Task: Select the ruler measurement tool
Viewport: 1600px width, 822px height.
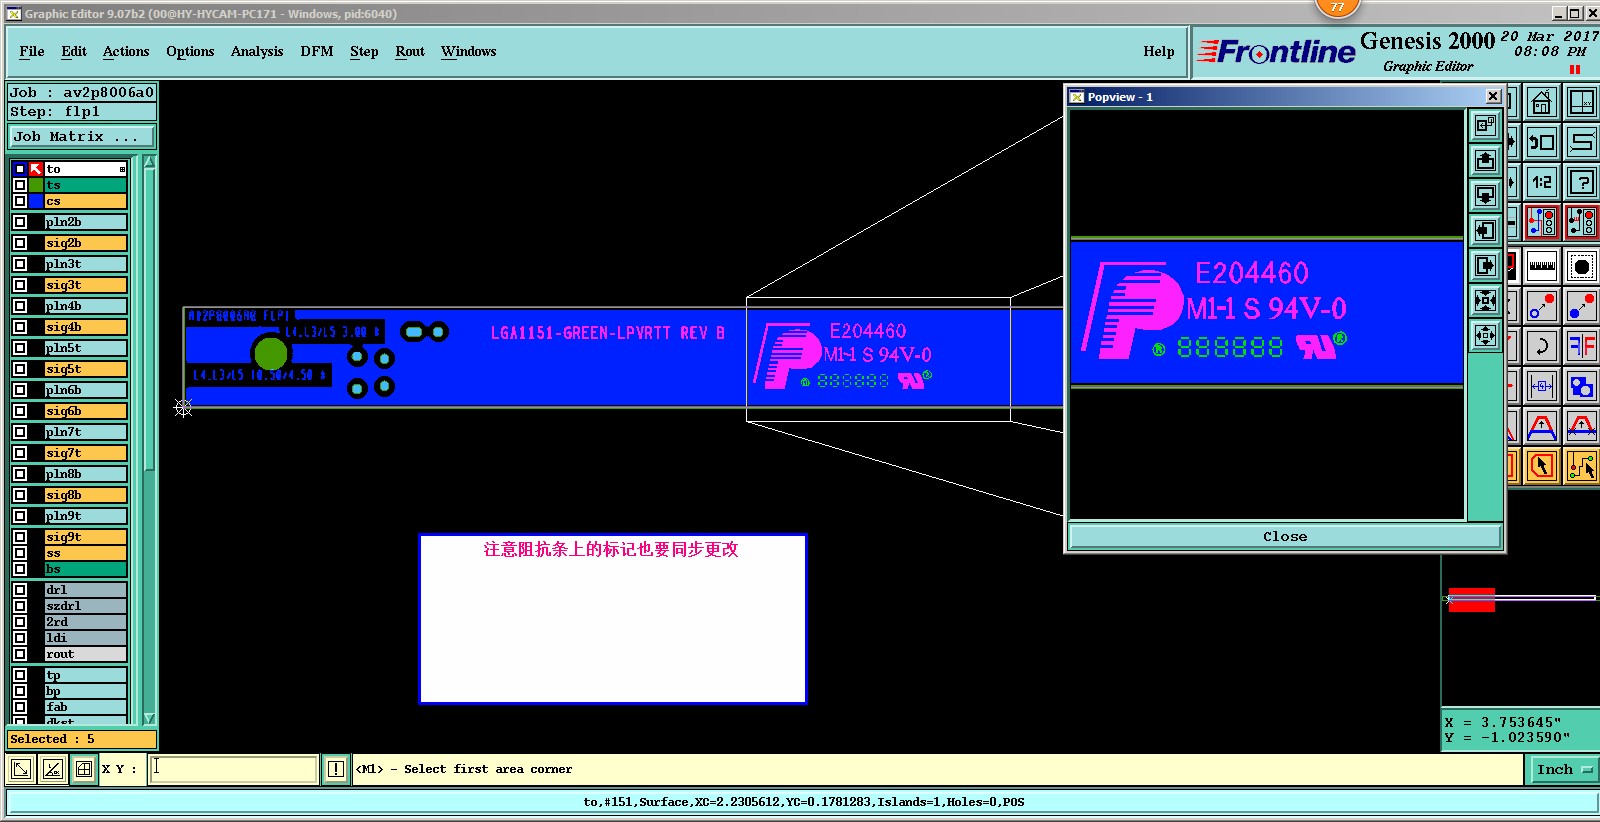Action: [x=1541, y=266]
